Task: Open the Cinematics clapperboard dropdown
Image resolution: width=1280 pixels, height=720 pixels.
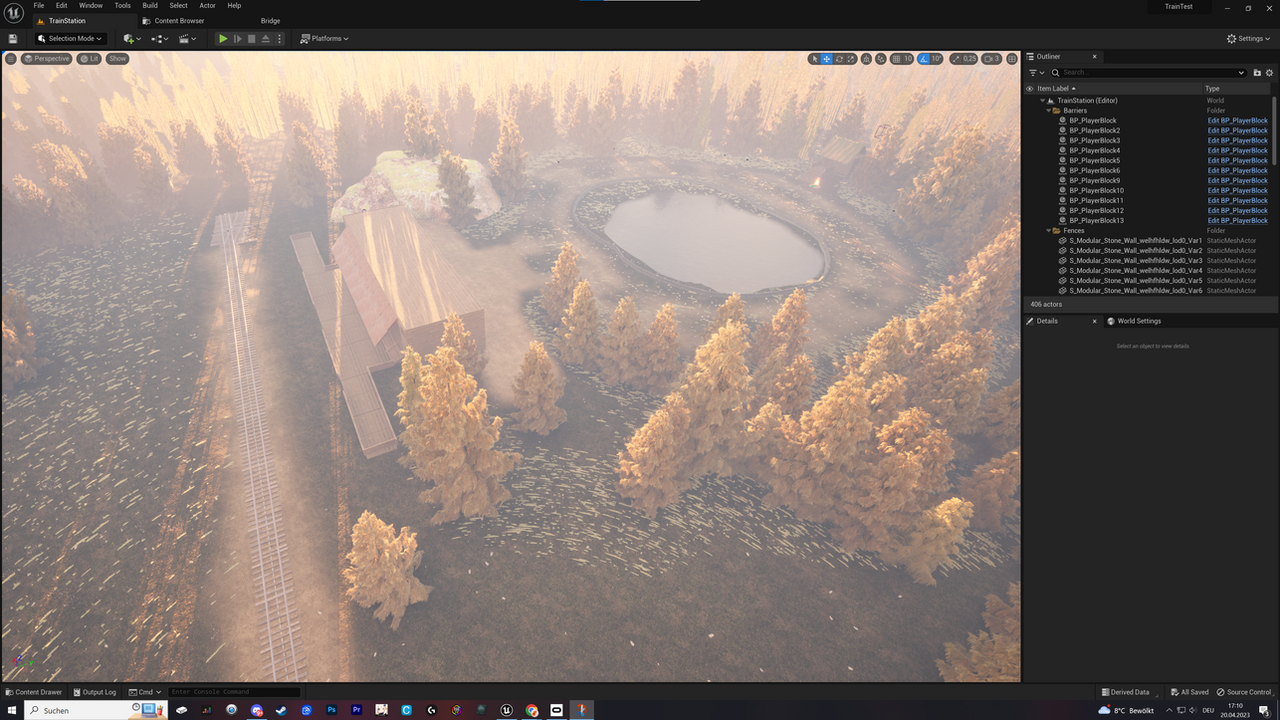Action: point(188,38)
